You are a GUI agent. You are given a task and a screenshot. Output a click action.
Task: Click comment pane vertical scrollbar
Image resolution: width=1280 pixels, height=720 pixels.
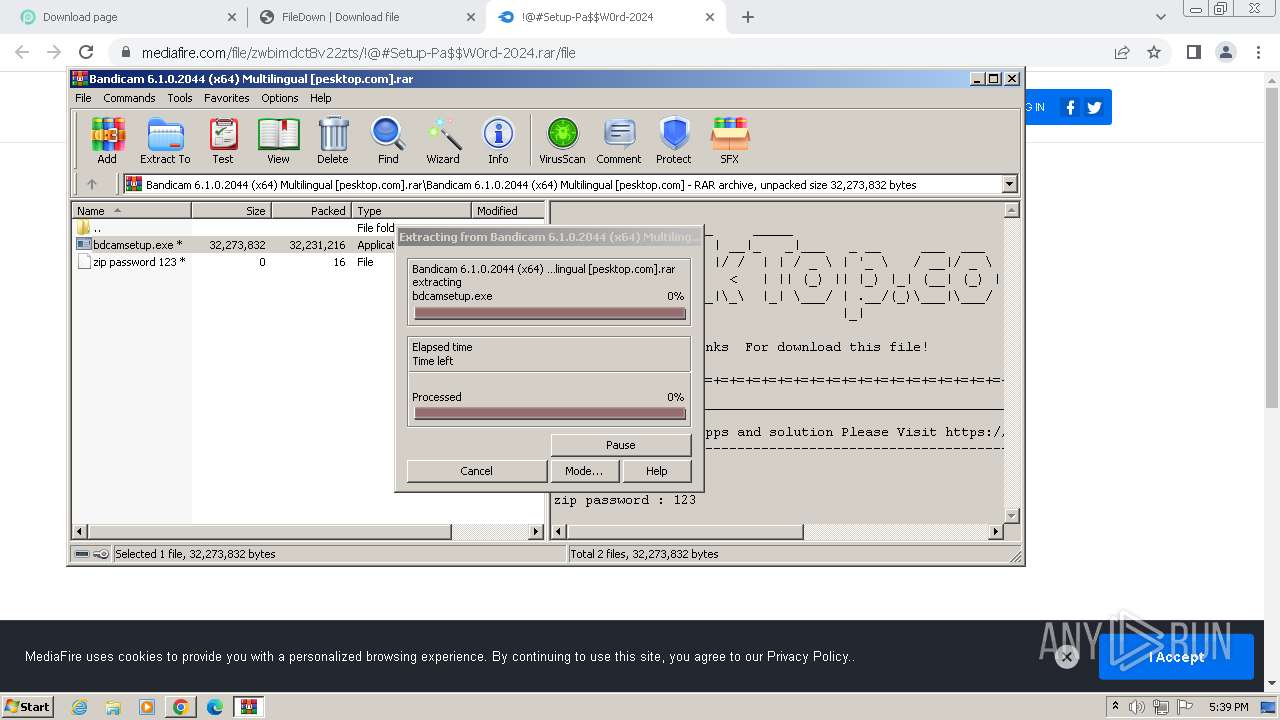[x=1011, y=362]
